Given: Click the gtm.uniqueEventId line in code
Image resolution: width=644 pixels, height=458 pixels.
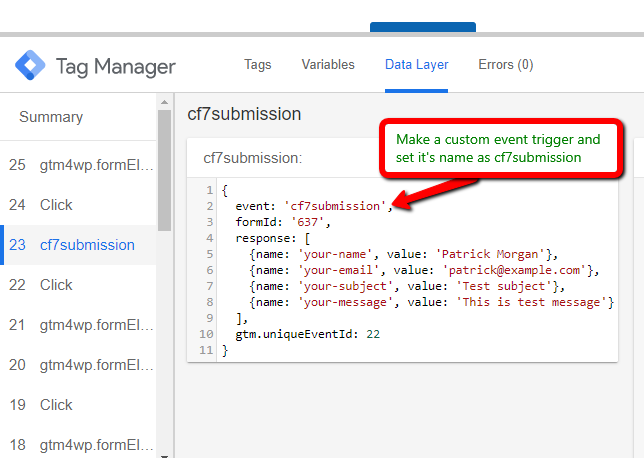Looking at the screenshot, I should pos(307,334).
